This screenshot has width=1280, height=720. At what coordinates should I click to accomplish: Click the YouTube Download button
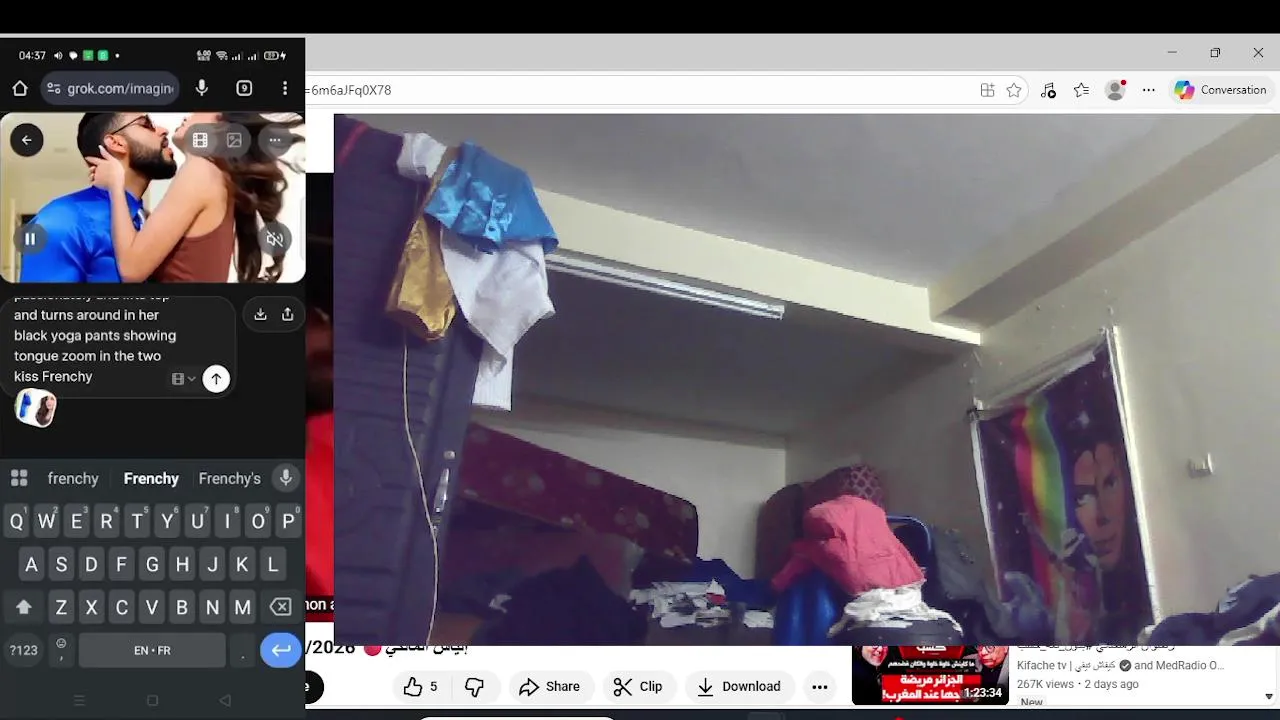(739, 686)
